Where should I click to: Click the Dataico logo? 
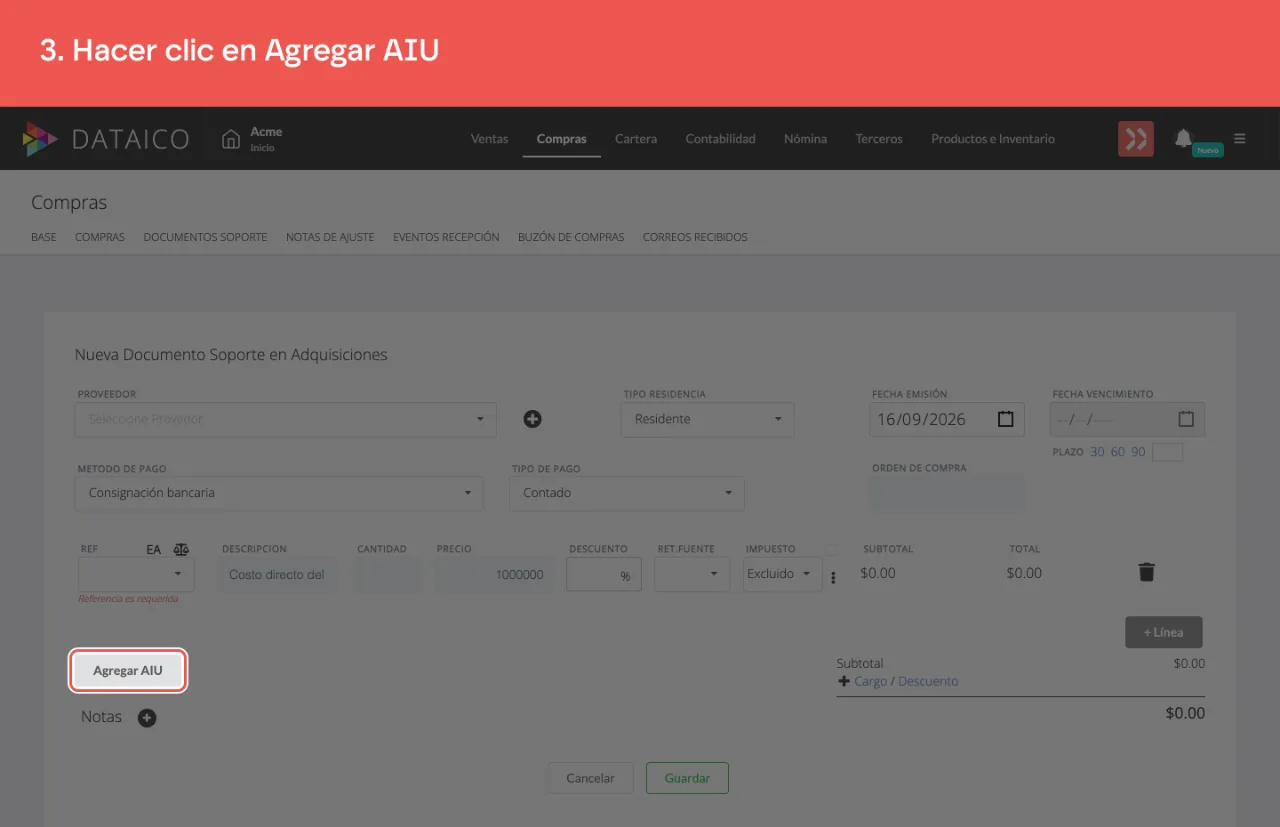coord(106,139)
